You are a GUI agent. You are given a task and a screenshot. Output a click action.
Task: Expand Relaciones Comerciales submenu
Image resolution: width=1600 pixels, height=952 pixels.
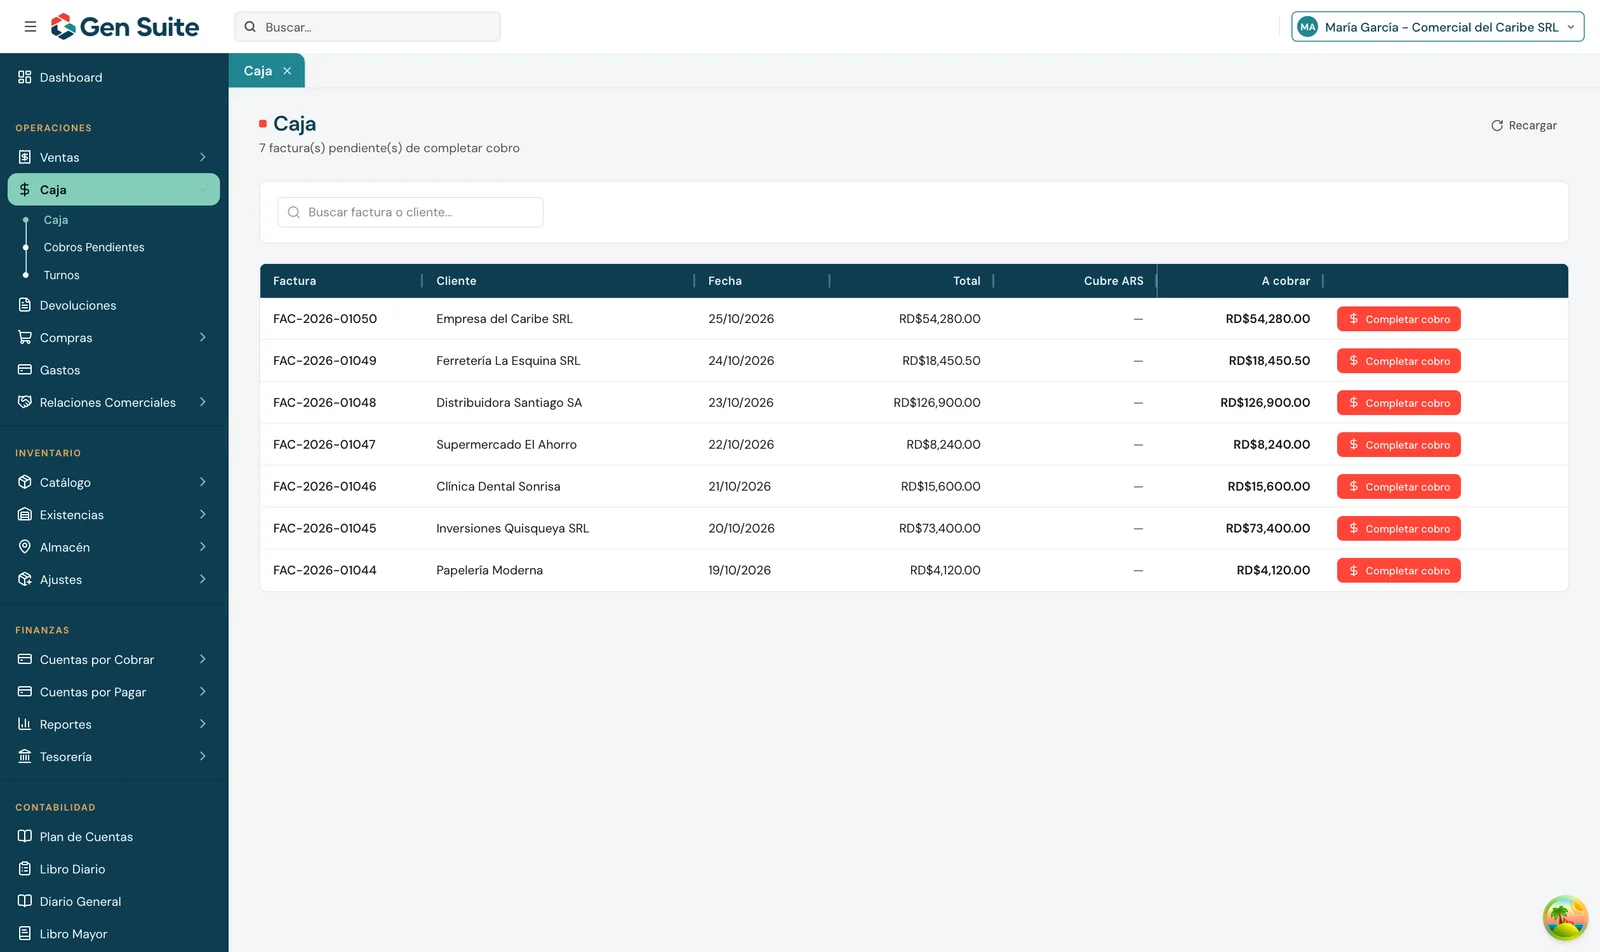pyautogui.click(x=203, y=402)
